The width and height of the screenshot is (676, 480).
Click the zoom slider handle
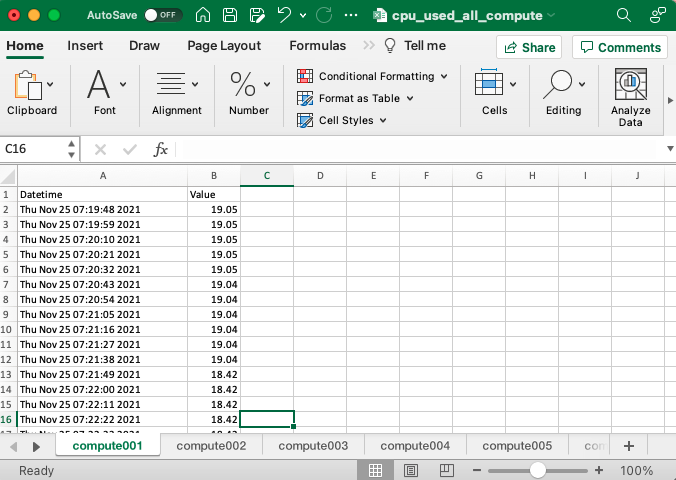pyautogui.click(x=538, y=470)
